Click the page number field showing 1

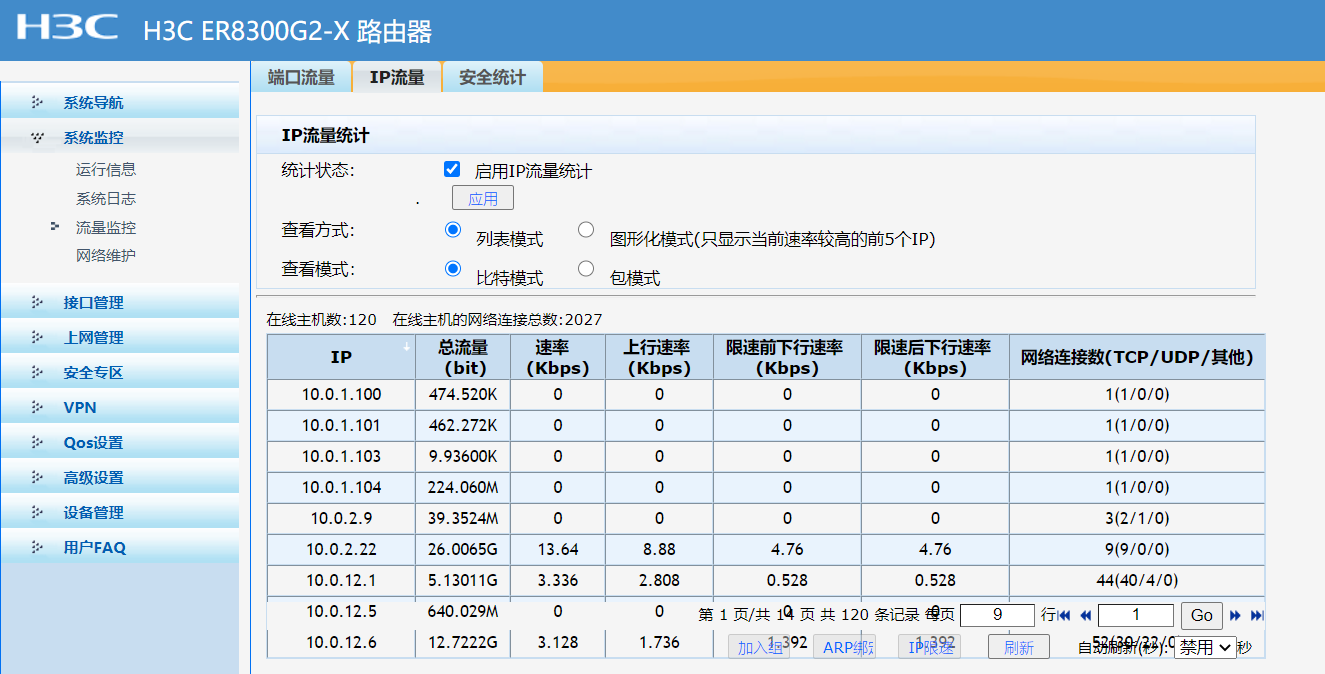[x=1136, y=615]
